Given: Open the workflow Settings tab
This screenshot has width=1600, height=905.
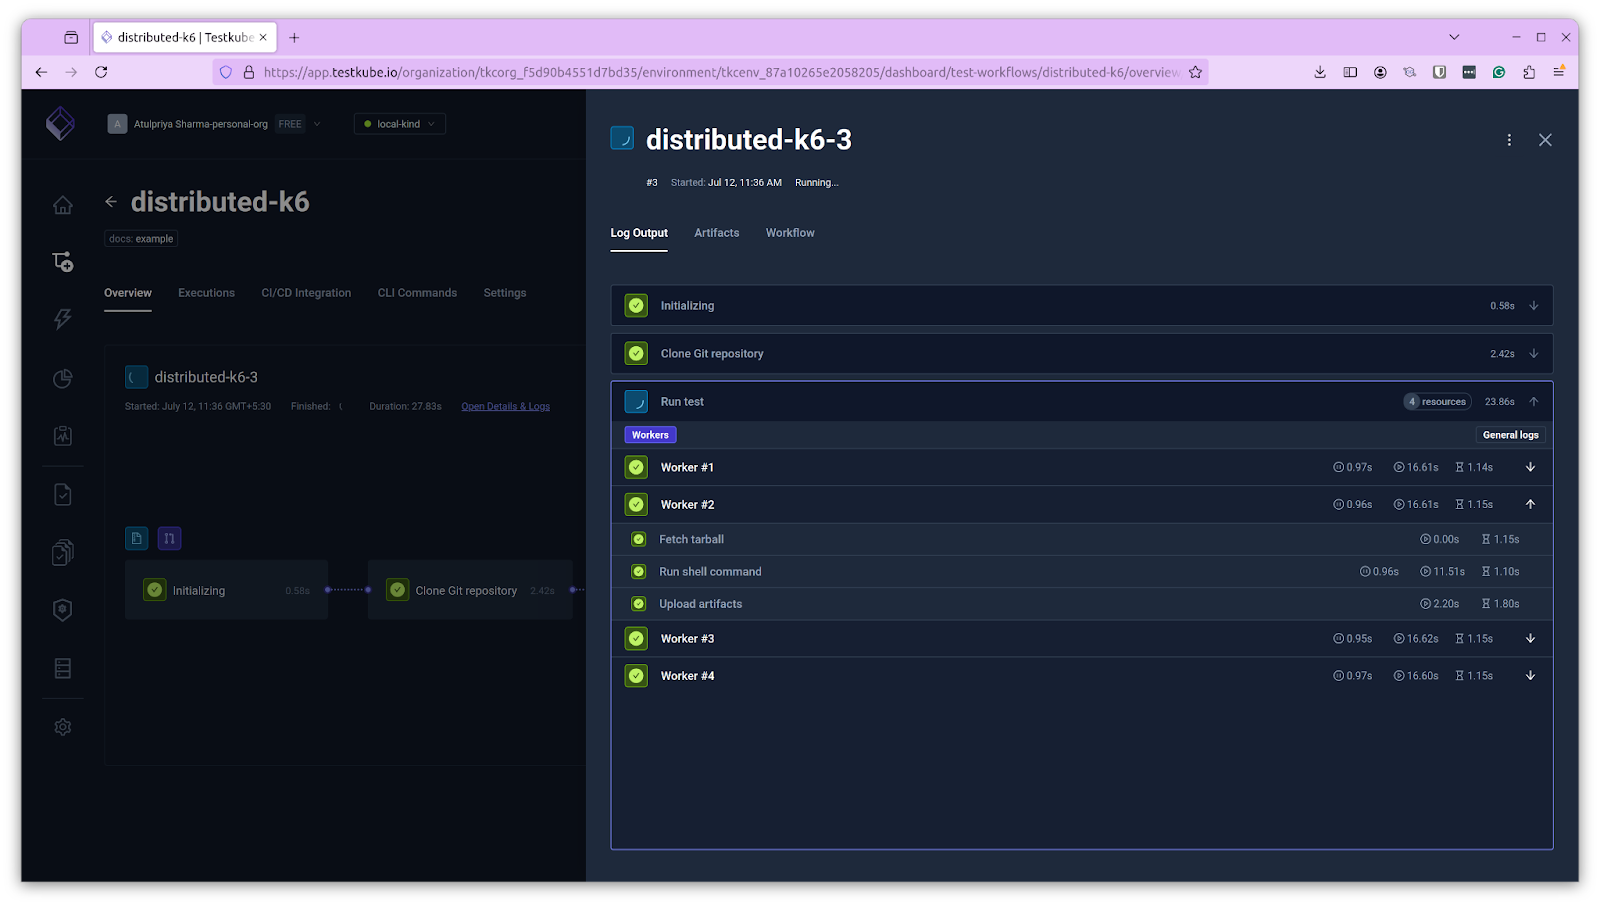Looking at the screenshot, I should coord(505,293).
